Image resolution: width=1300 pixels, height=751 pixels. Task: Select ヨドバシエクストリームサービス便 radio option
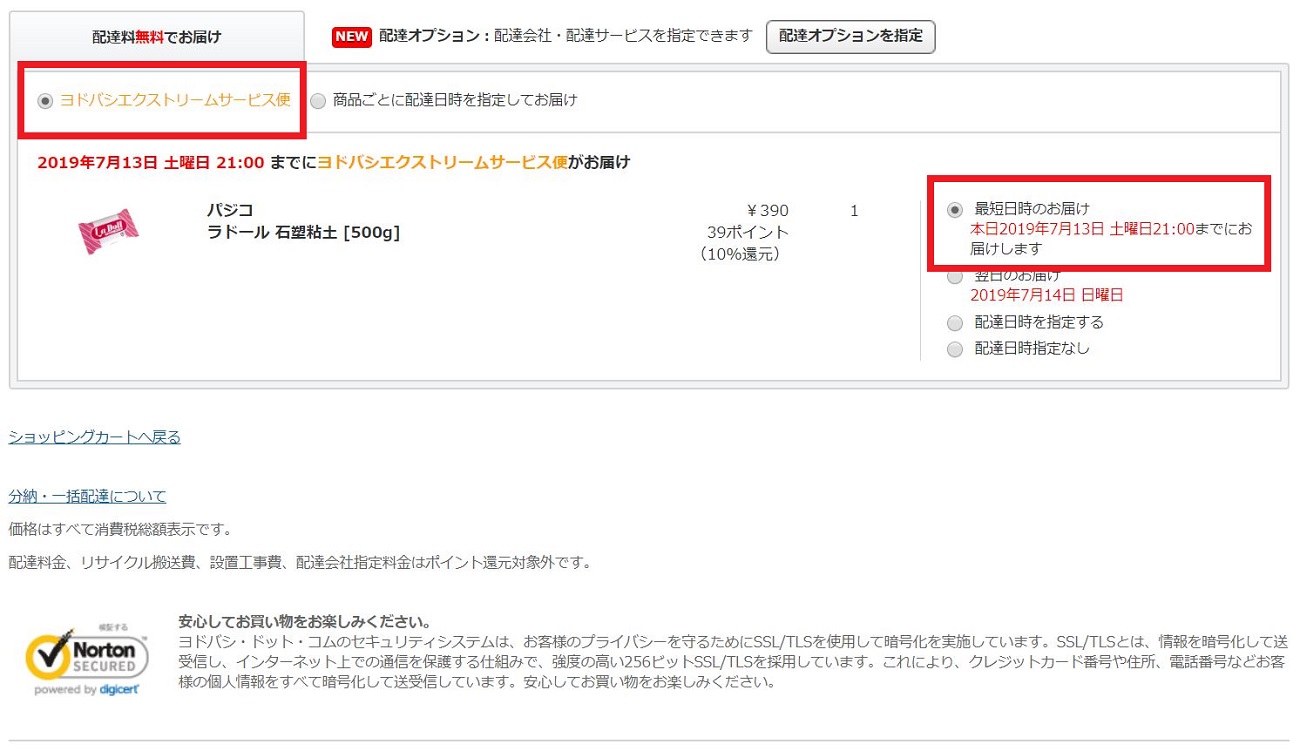45,101
